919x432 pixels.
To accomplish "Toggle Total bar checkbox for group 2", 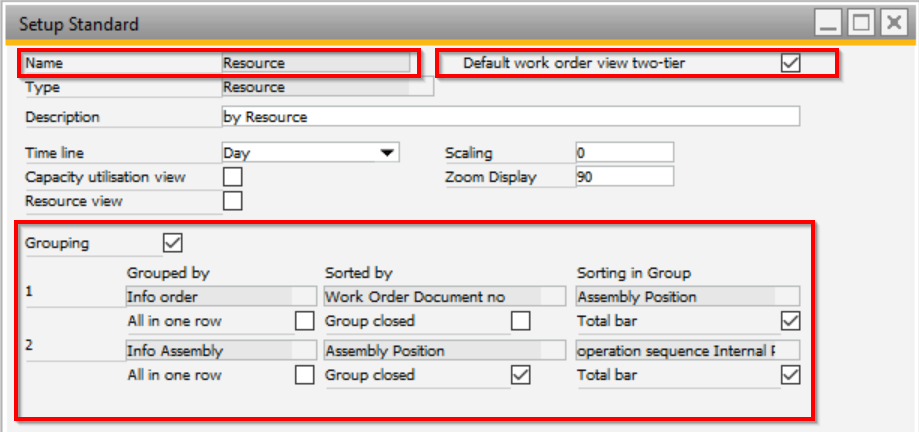I will point(790,375).
